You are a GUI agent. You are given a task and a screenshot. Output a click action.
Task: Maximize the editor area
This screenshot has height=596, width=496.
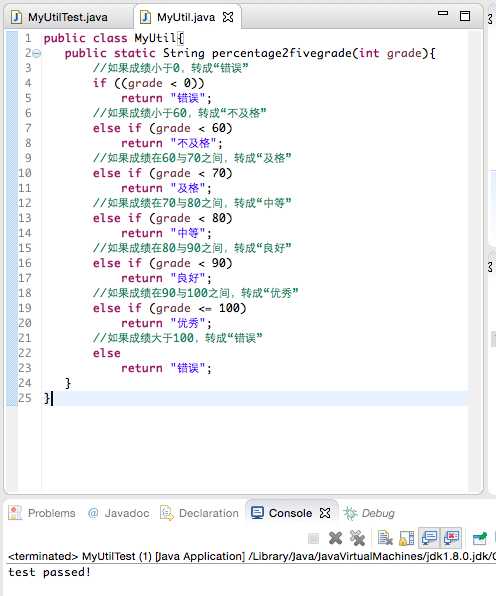click(x=465, y=16)
